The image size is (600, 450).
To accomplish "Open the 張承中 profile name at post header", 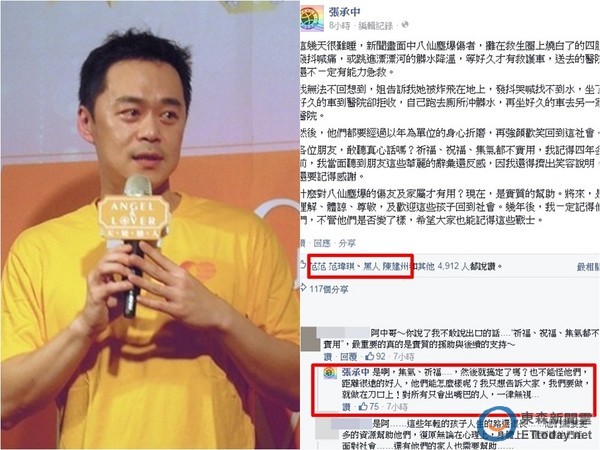I will tap(345, 12).
